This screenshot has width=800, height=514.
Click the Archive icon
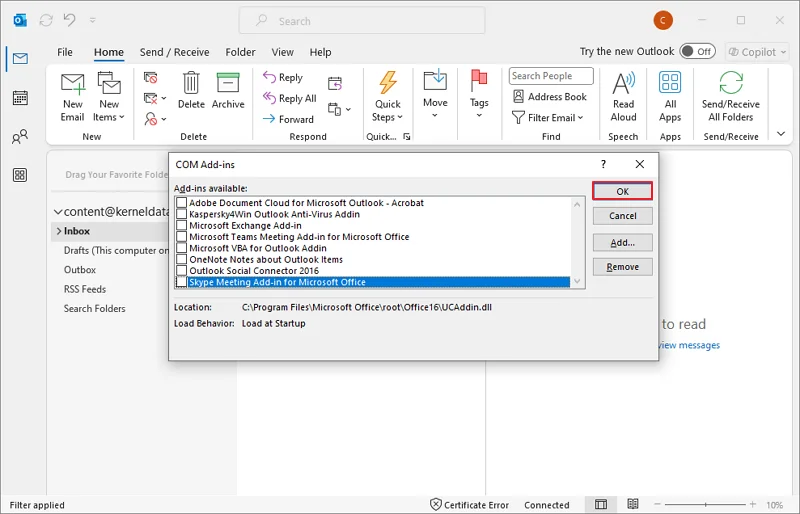pos(228,83)
